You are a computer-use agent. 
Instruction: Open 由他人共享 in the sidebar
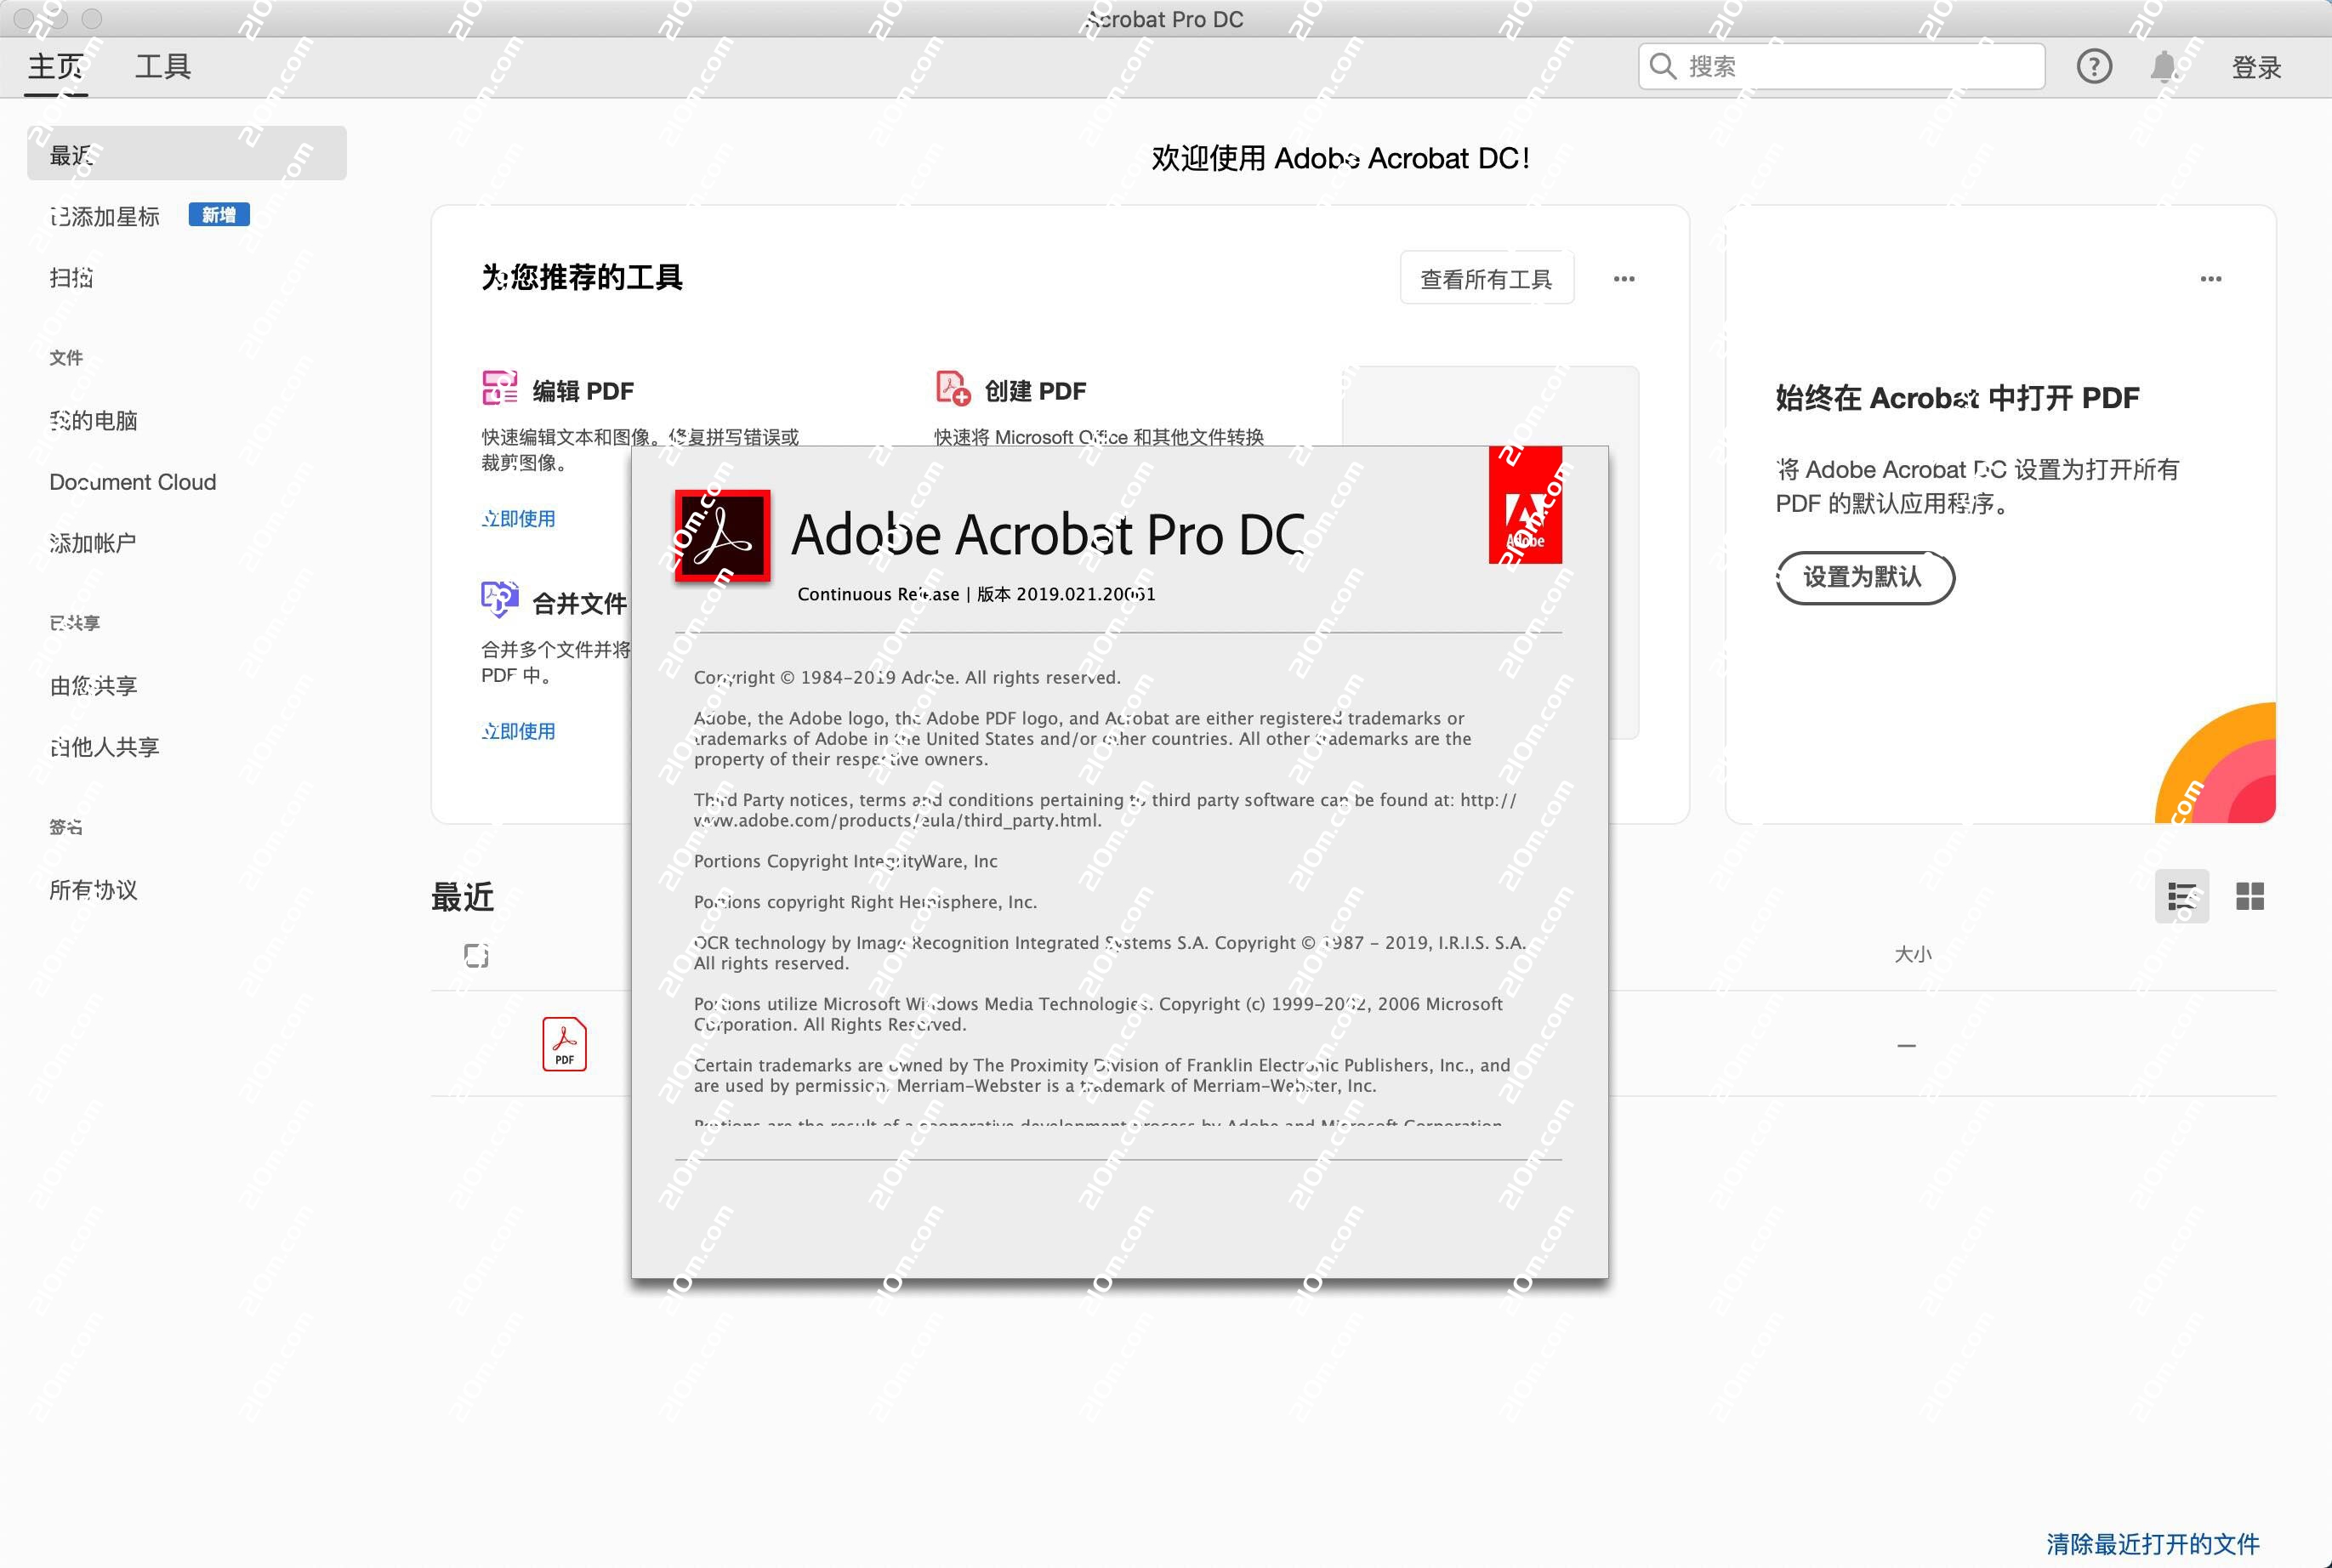coord(105,747)
